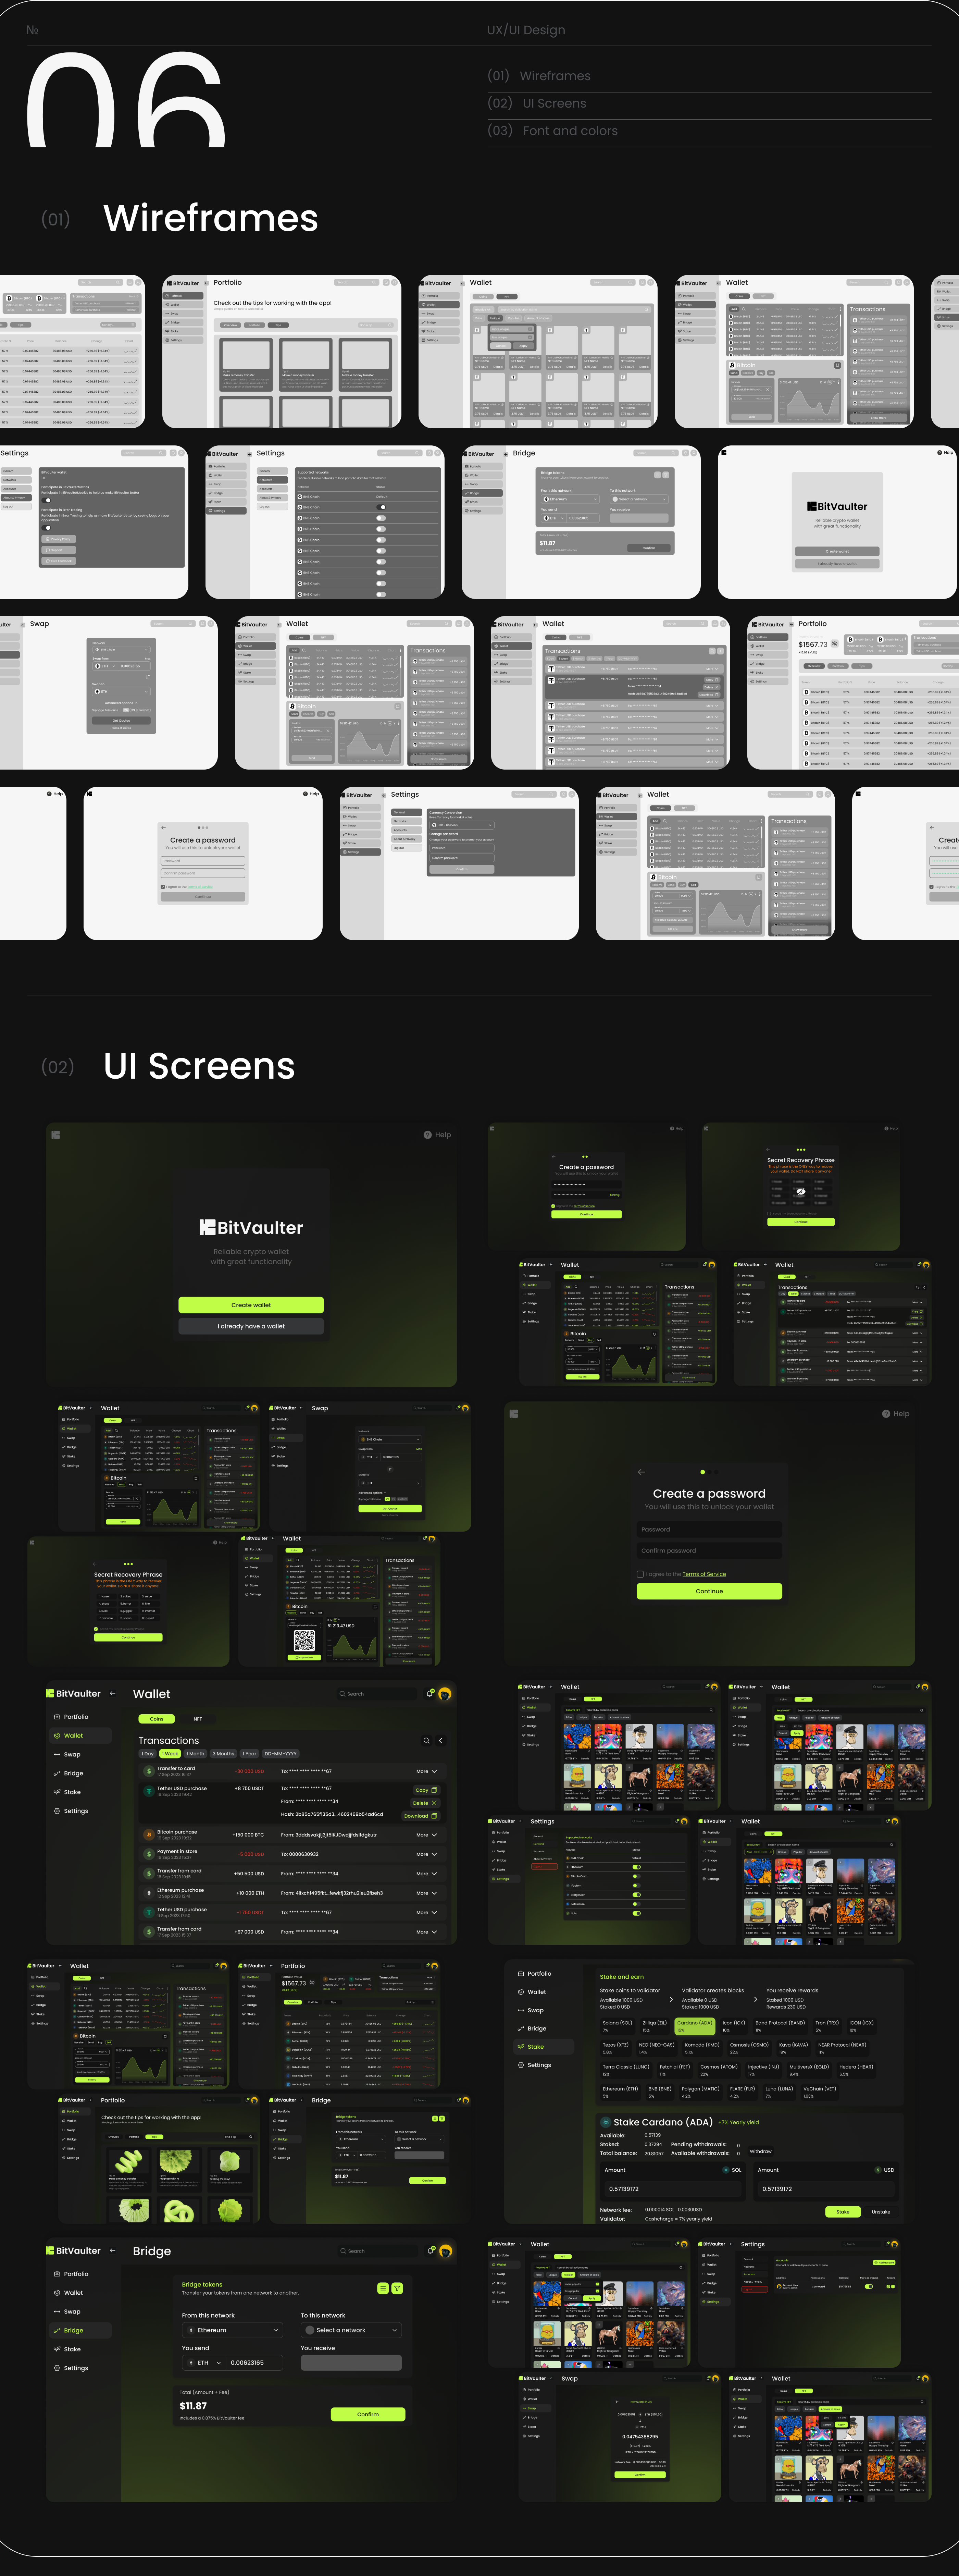Click back arrow above Create a password title
The width and height of the screenshot is (959, 2576).
coord(641,1472)
